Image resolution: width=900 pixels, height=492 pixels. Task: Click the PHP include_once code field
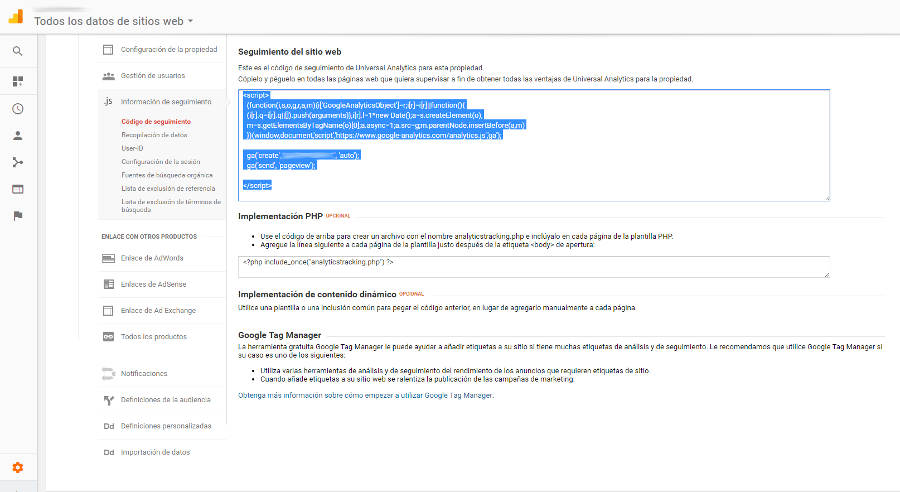pos(534,267)
